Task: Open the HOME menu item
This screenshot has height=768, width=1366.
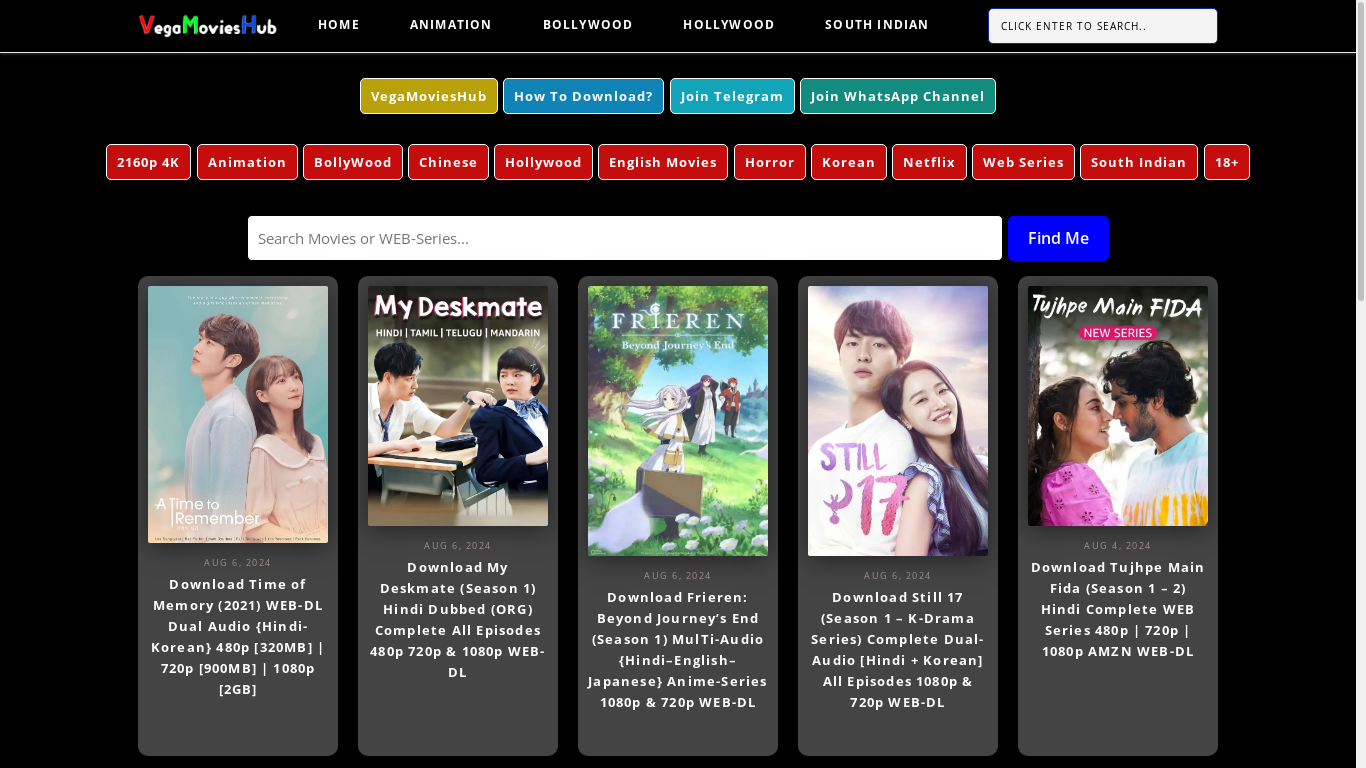Action: [339, 25]
